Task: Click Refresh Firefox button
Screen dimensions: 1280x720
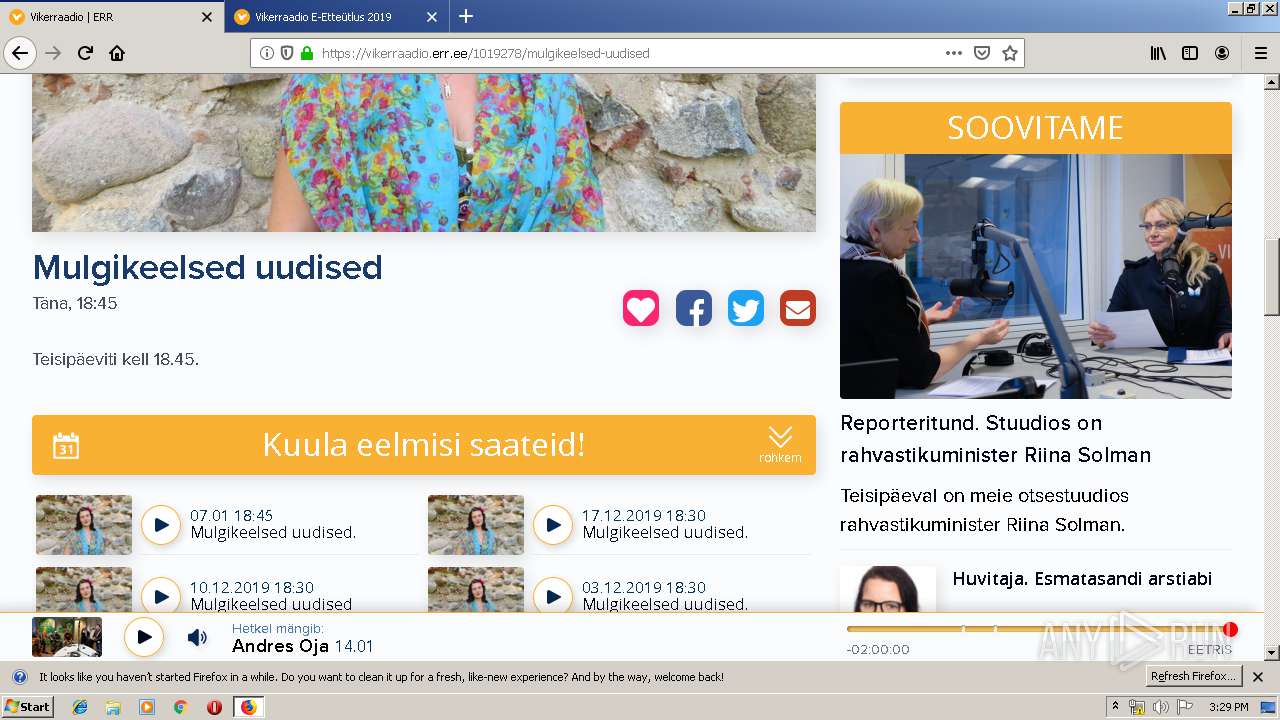Action: click(x=1194, y=677)
